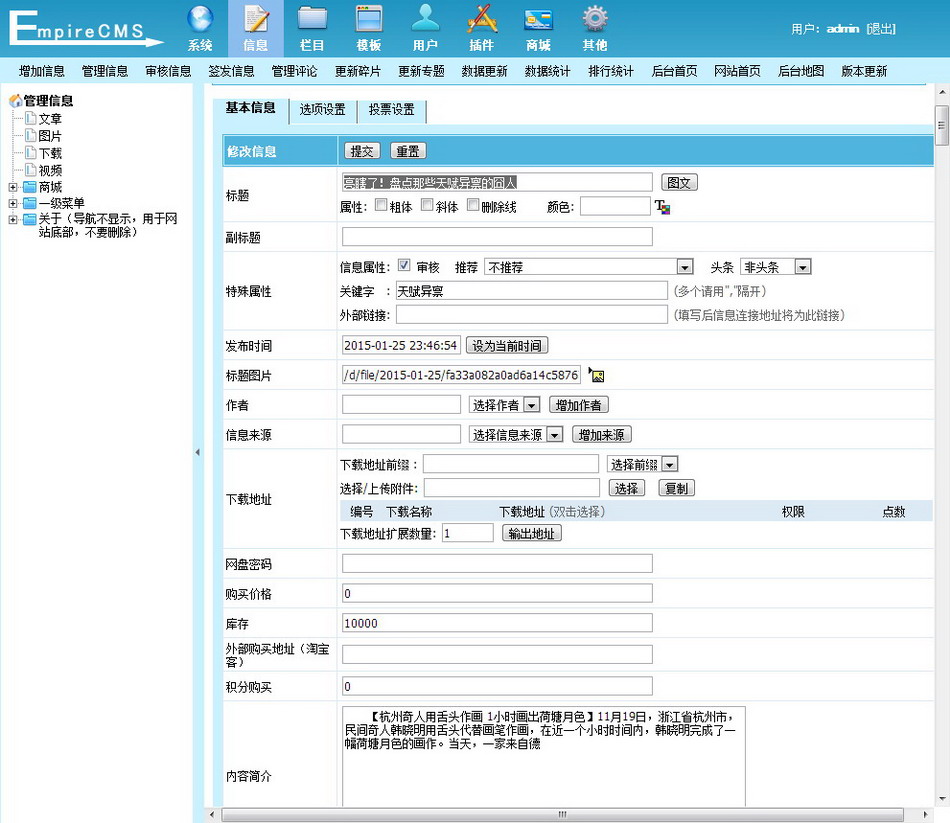This screenshot has width=950, height=823.
Task: Open the 插件 plugin icon
Action: (482, 20)
